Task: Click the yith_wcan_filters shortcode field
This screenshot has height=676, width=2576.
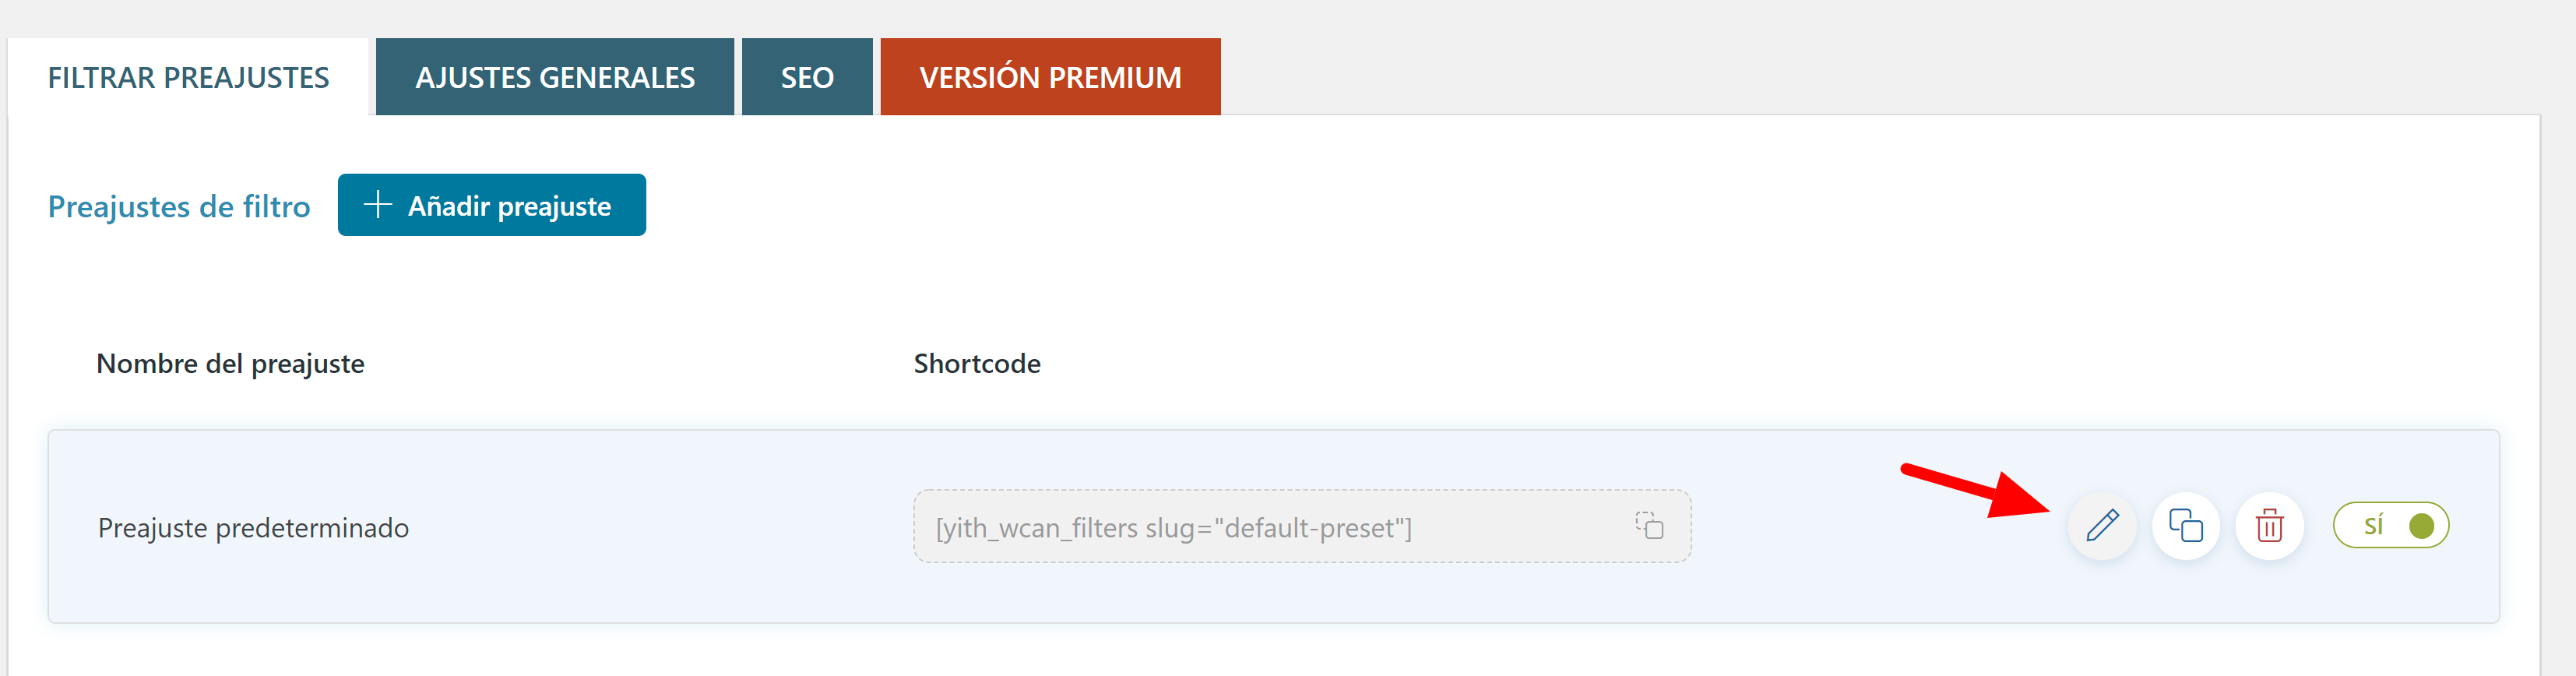Action: tap(1302, 526)
